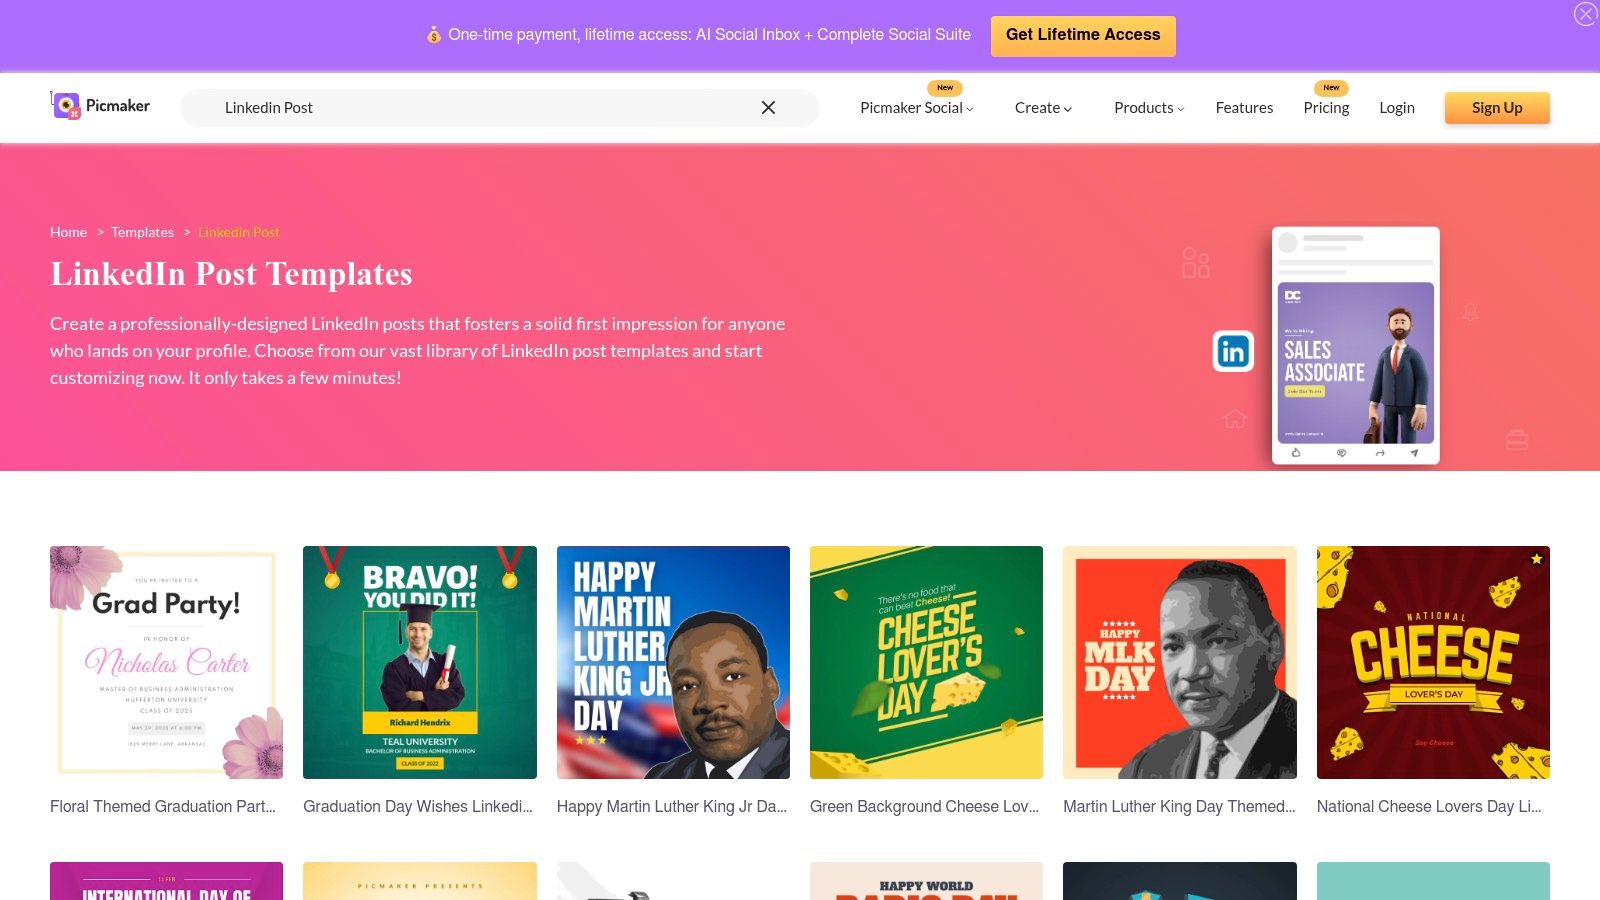
Task: Open the Login link
Action: pos(1396,108)
